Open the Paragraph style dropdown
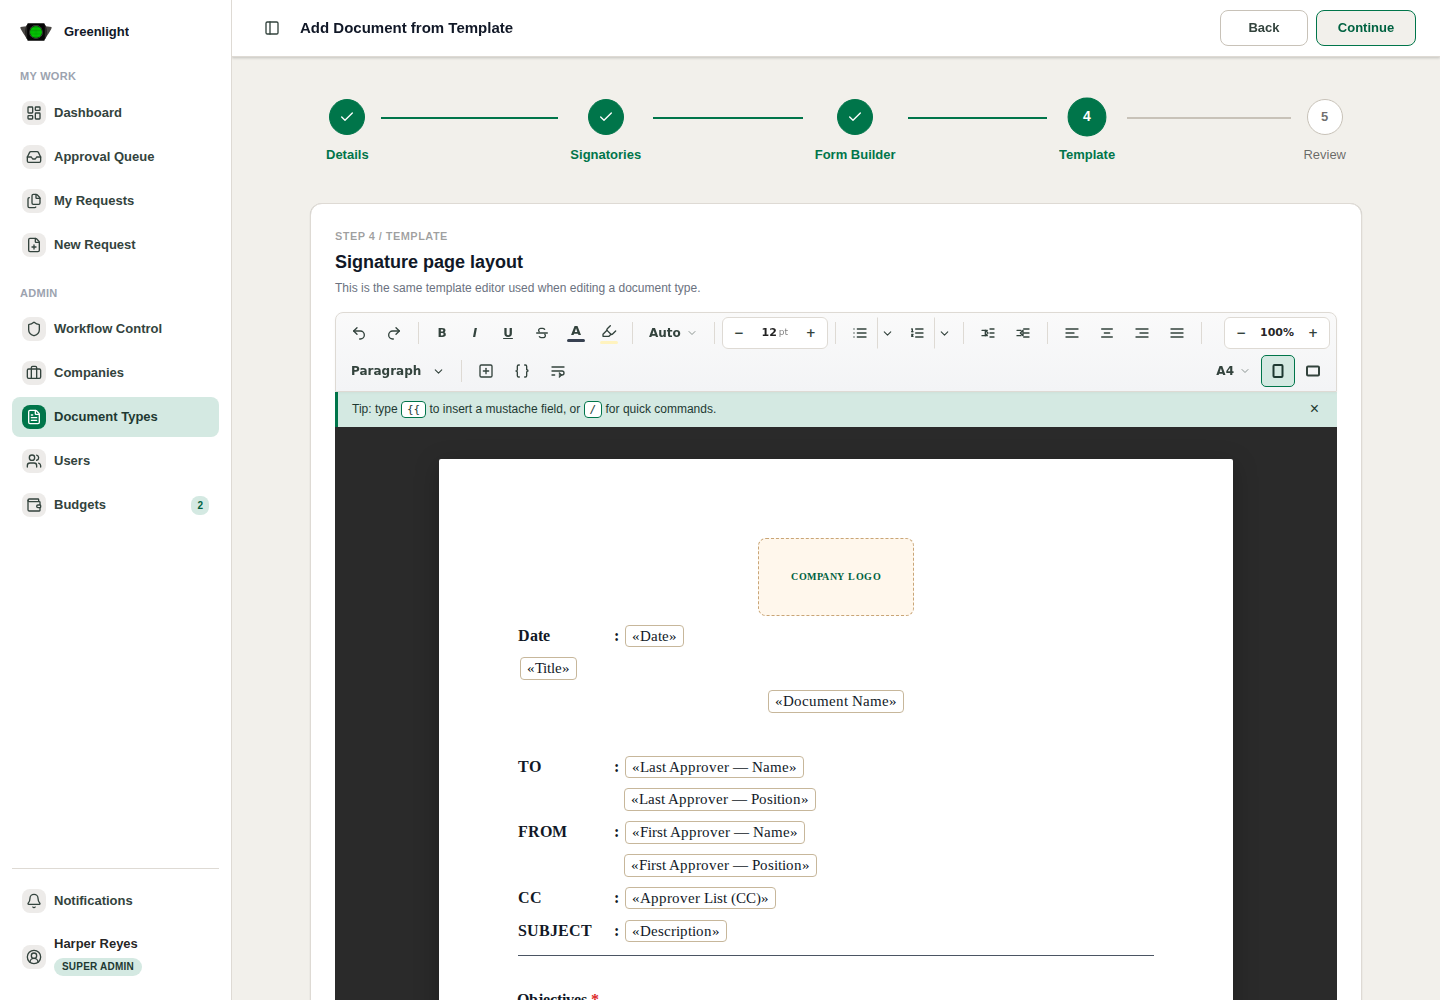The width and height of the screenshot is (1440, 1000). 397,371
